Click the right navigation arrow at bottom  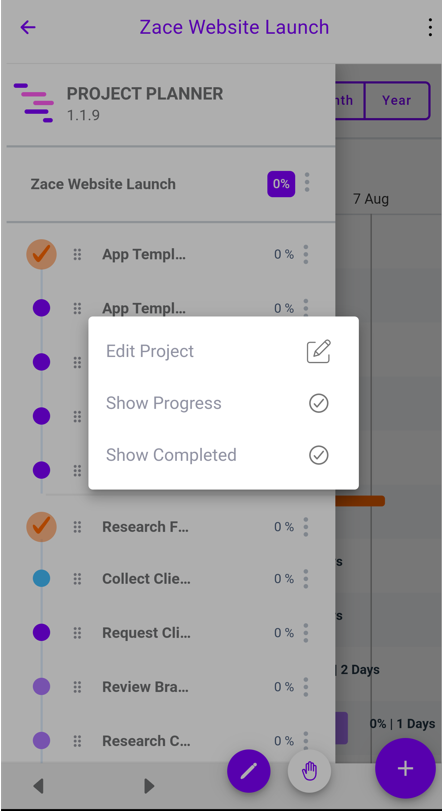point(149,787)
